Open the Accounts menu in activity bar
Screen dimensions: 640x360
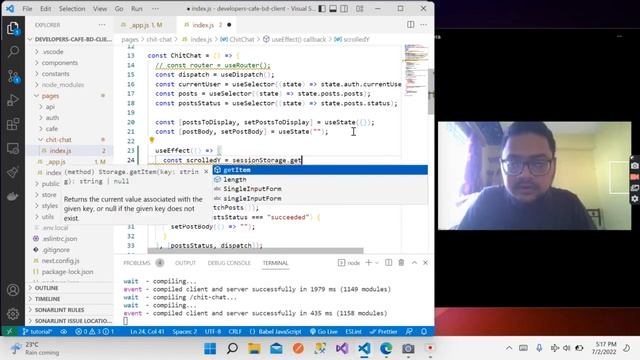pos(13,290)
